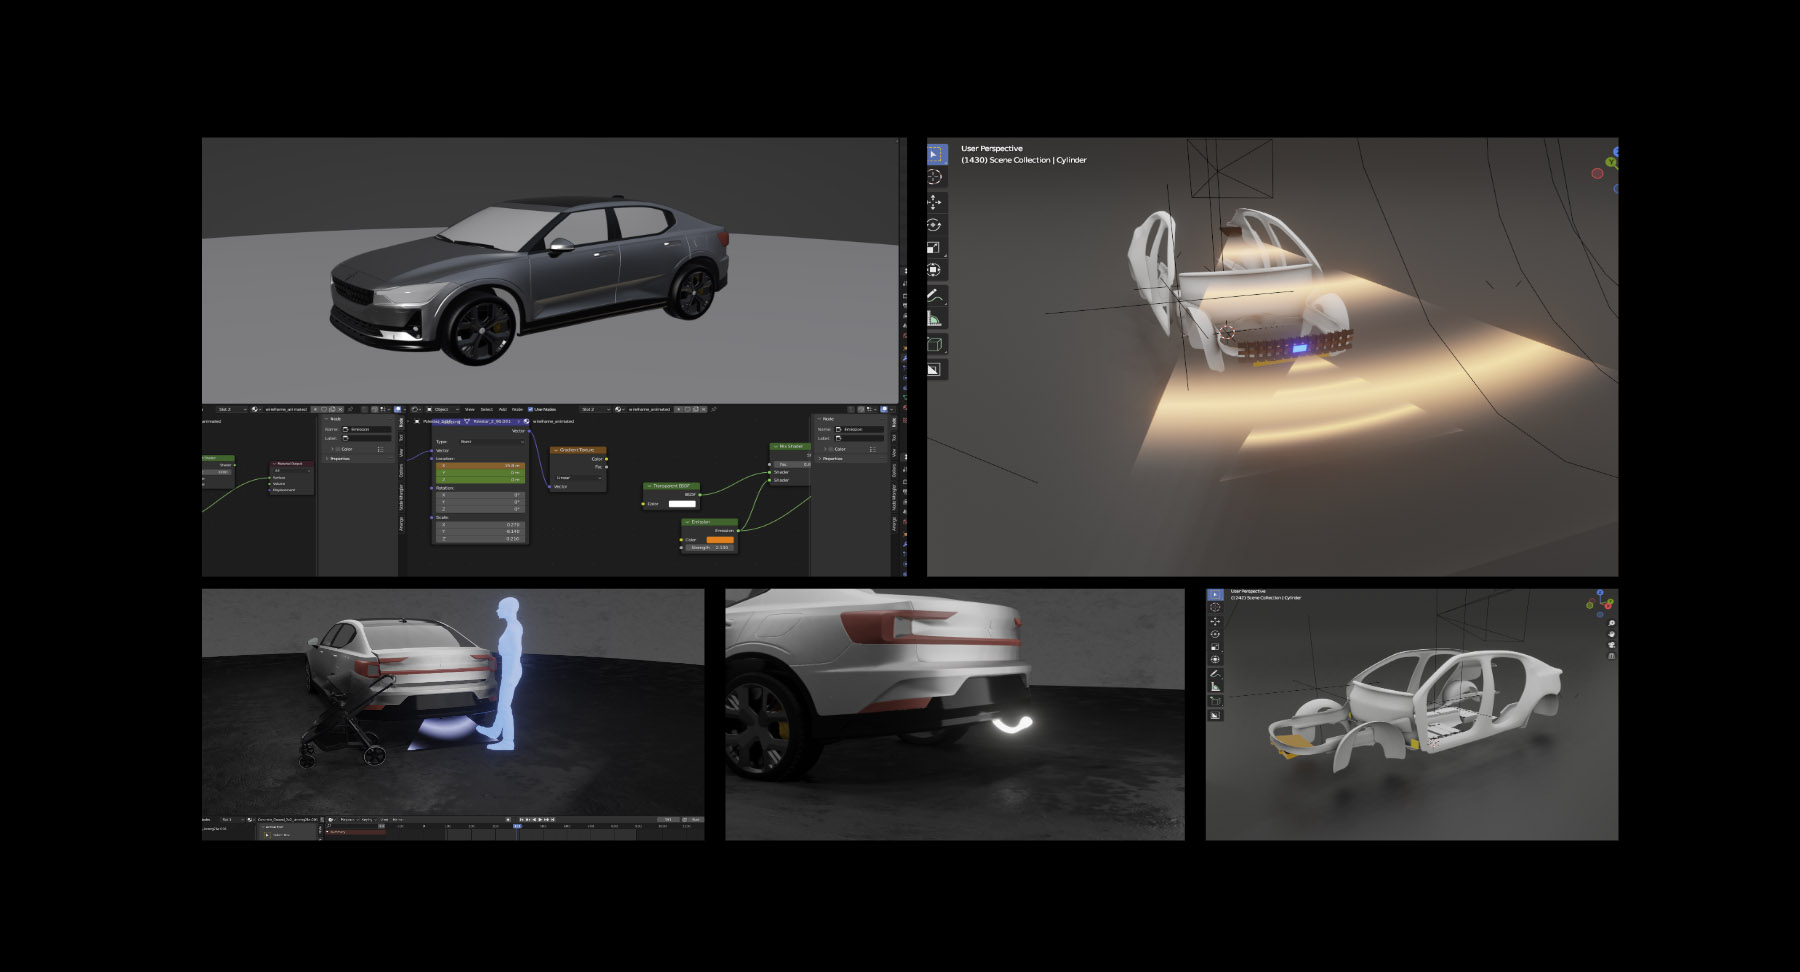Click the Label field in right node sidebar
This screenshot has height=972, width=1800.
click(x=861, y=438)
